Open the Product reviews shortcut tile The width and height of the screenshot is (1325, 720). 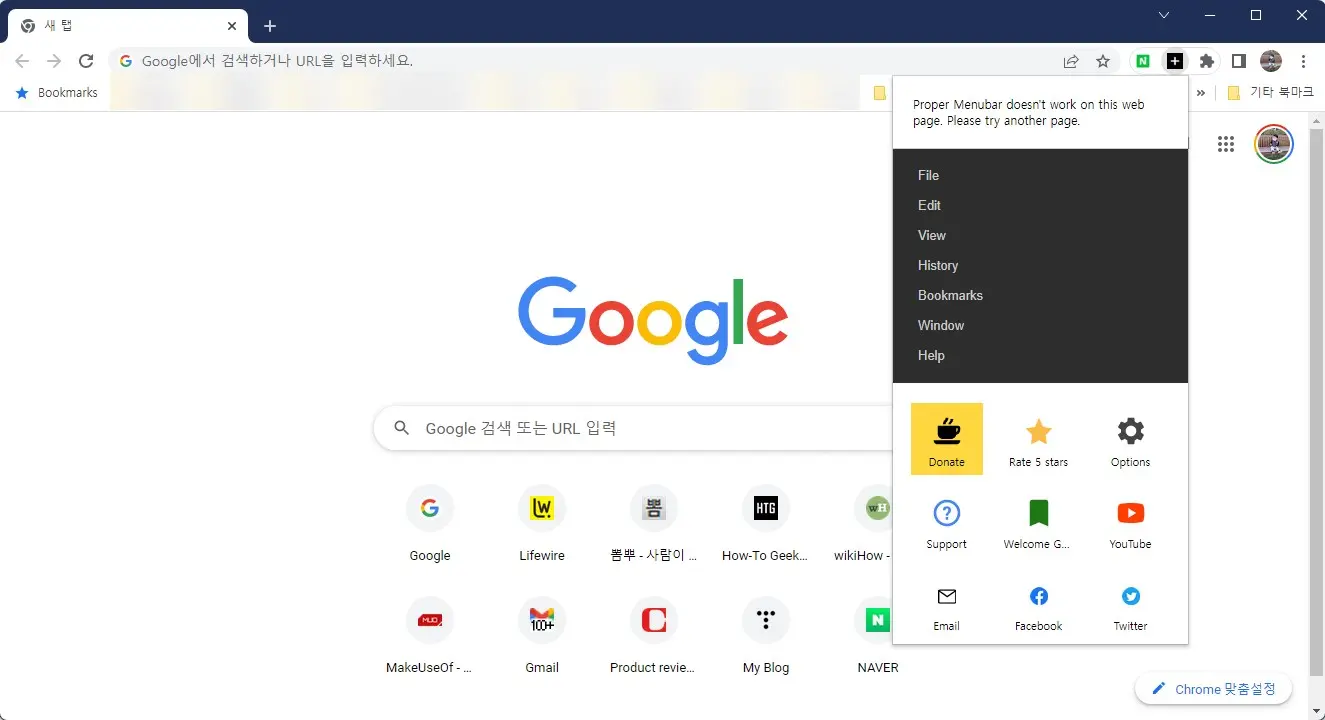coord(654,634)
